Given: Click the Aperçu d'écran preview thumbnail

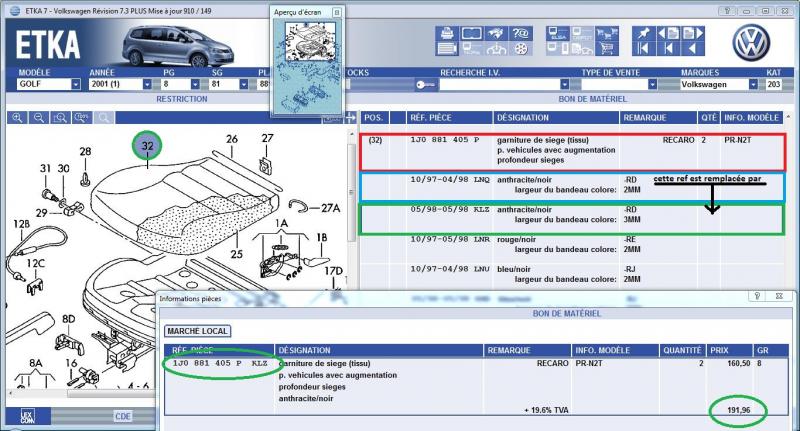Looking at the screenshot, I should (307, 66).
